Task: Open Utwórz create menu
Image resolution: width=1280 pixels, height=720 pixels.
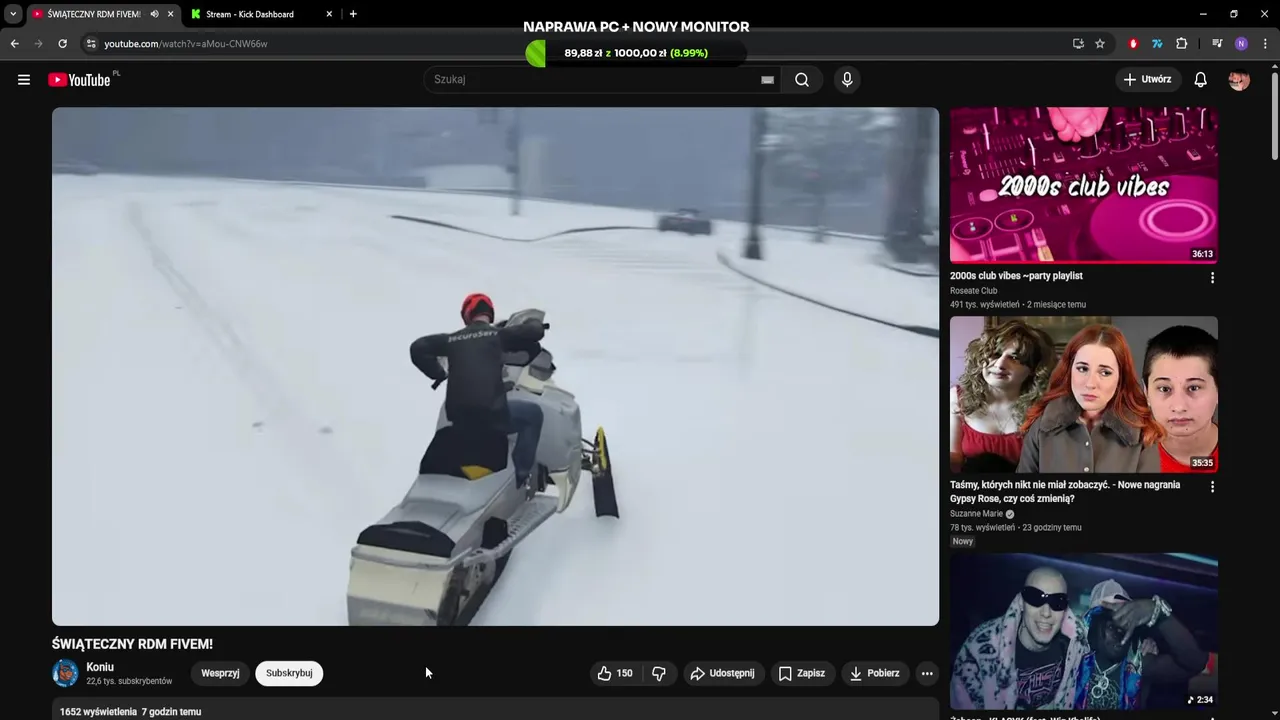Action: click(1148, 80)
